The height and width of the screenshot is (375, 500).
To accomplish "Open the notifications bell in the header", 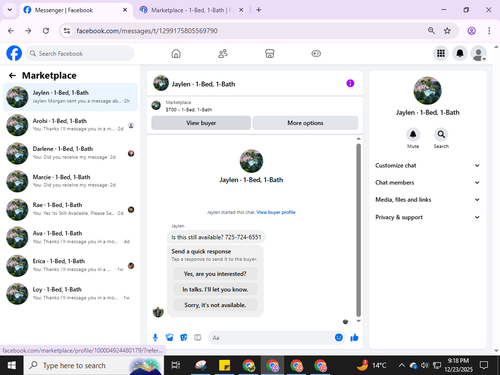I will [x=460, y=53].
